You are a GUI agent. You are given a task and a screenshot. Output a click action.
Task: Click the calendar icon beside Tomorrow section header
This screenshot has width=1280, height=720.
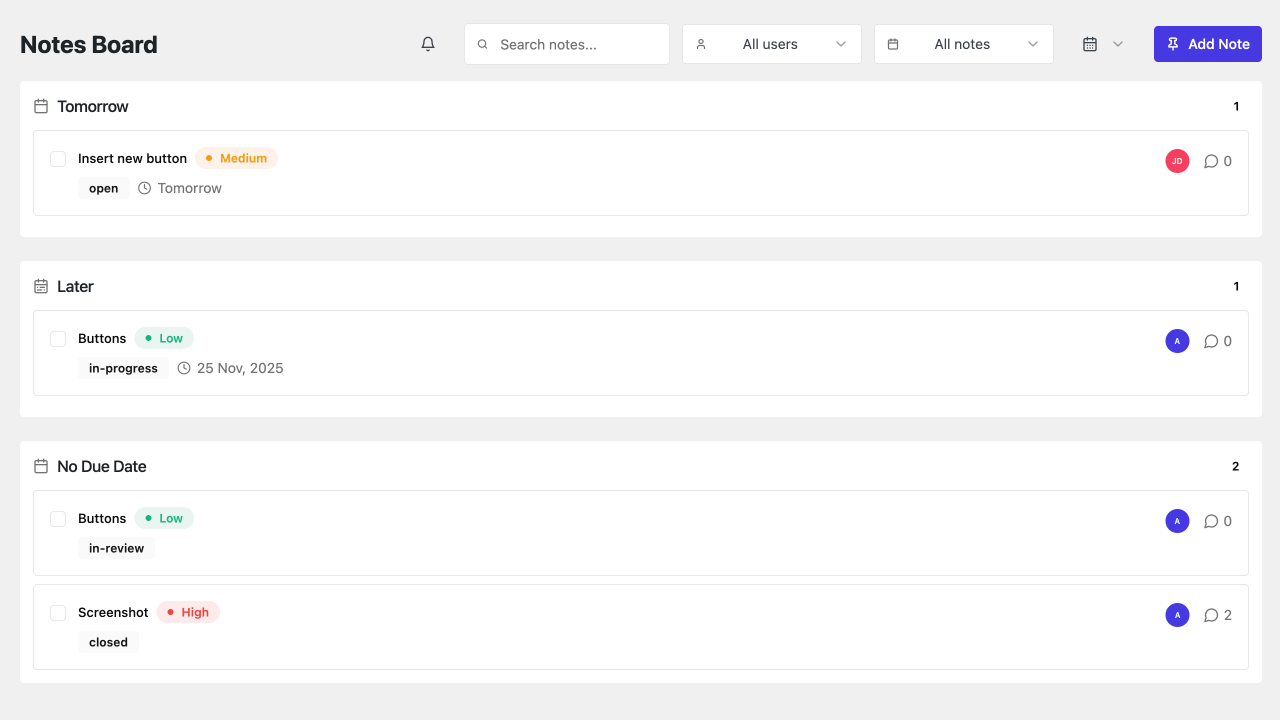point(40,106)
